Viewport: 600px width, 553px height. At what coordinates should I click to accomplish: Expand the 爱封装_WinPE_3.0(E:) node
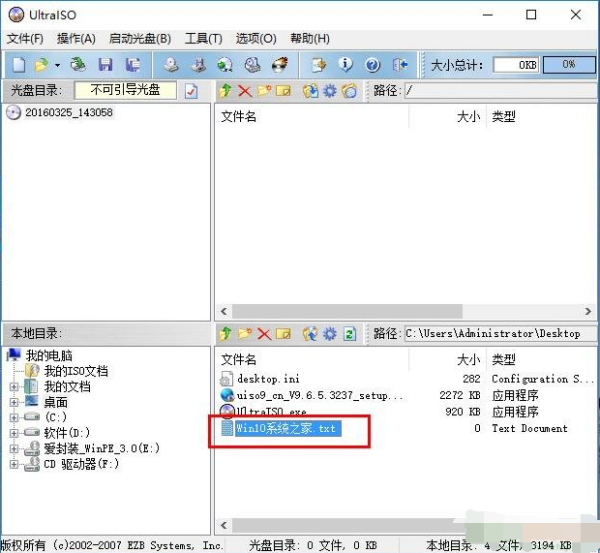pyautogui.click(x=14, y=449)
